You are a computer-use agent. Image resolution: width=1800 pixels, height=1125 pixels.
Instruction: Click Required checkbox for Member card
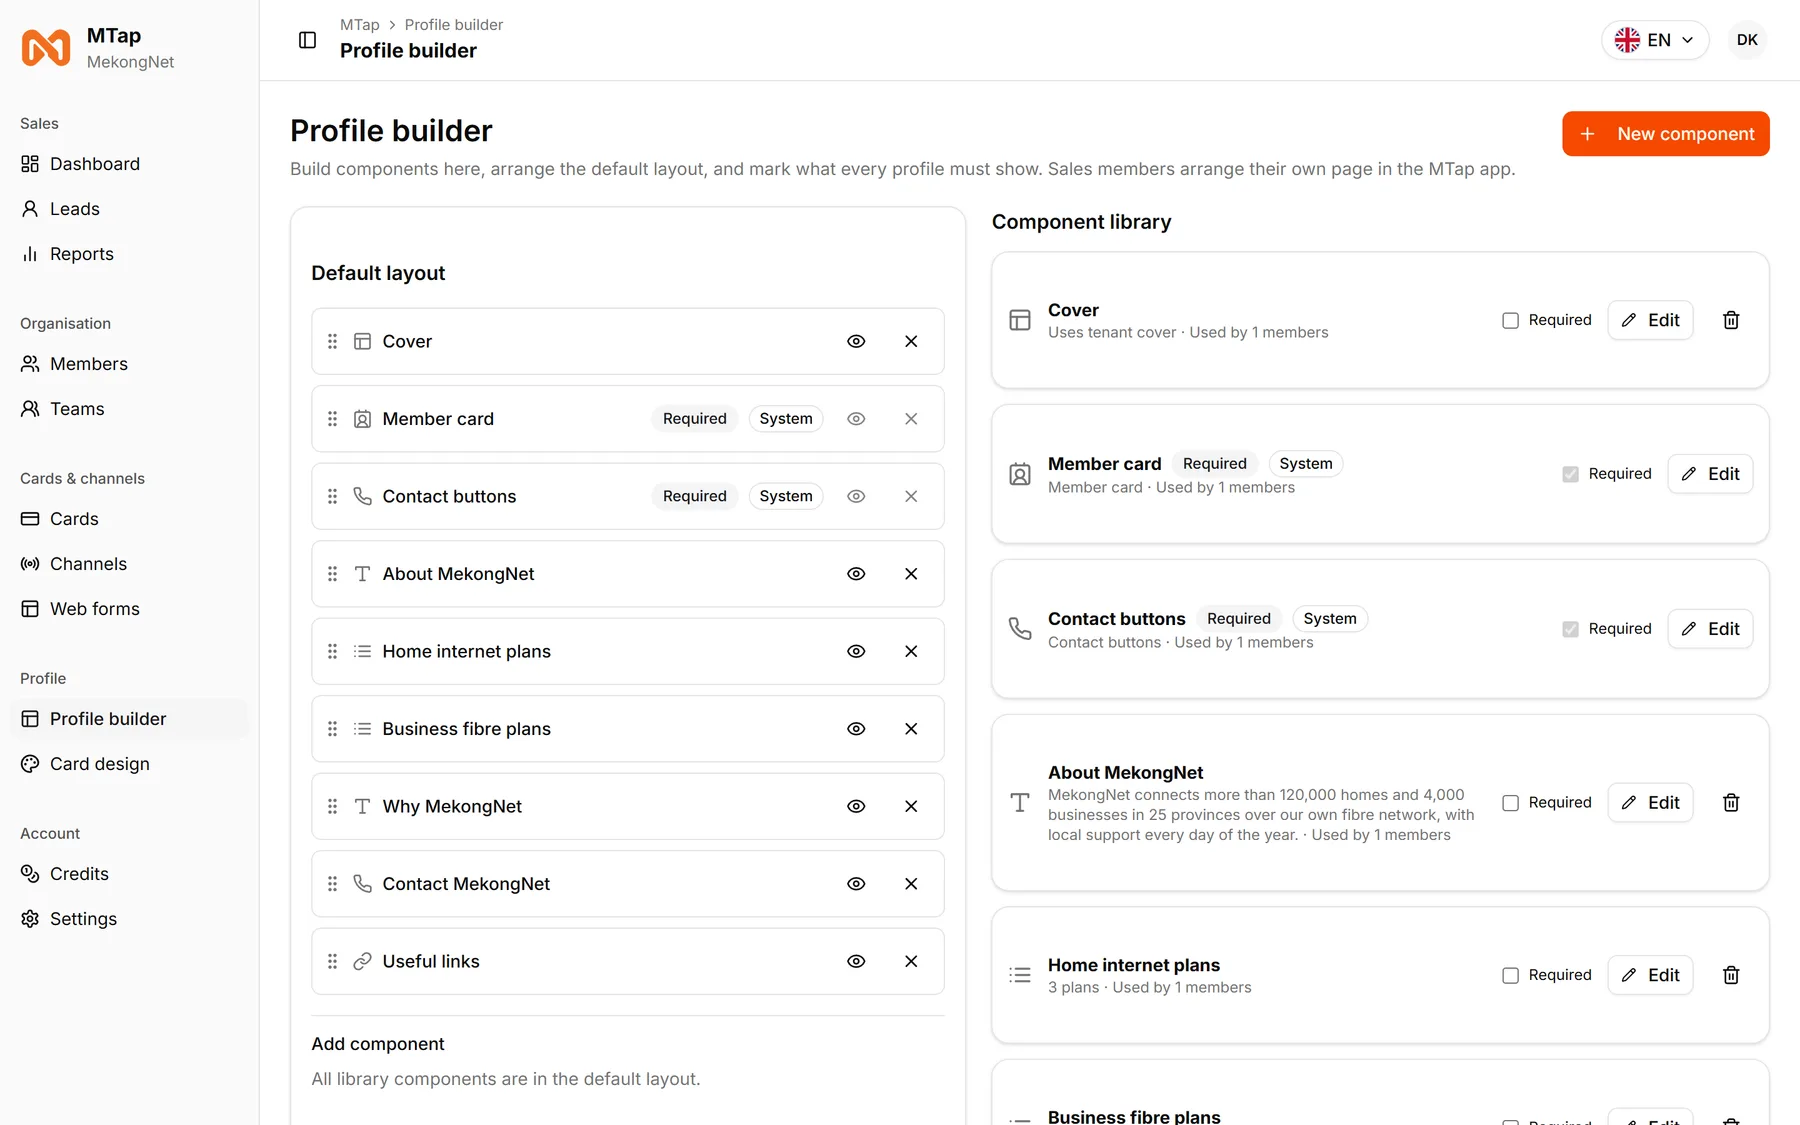click(1570, 474)
